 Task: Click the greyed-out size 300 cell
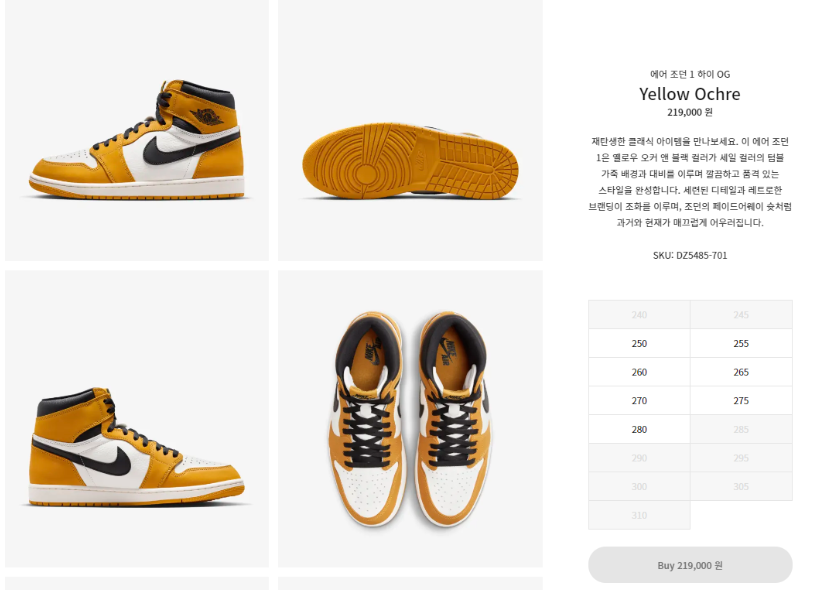coord(639,486)
